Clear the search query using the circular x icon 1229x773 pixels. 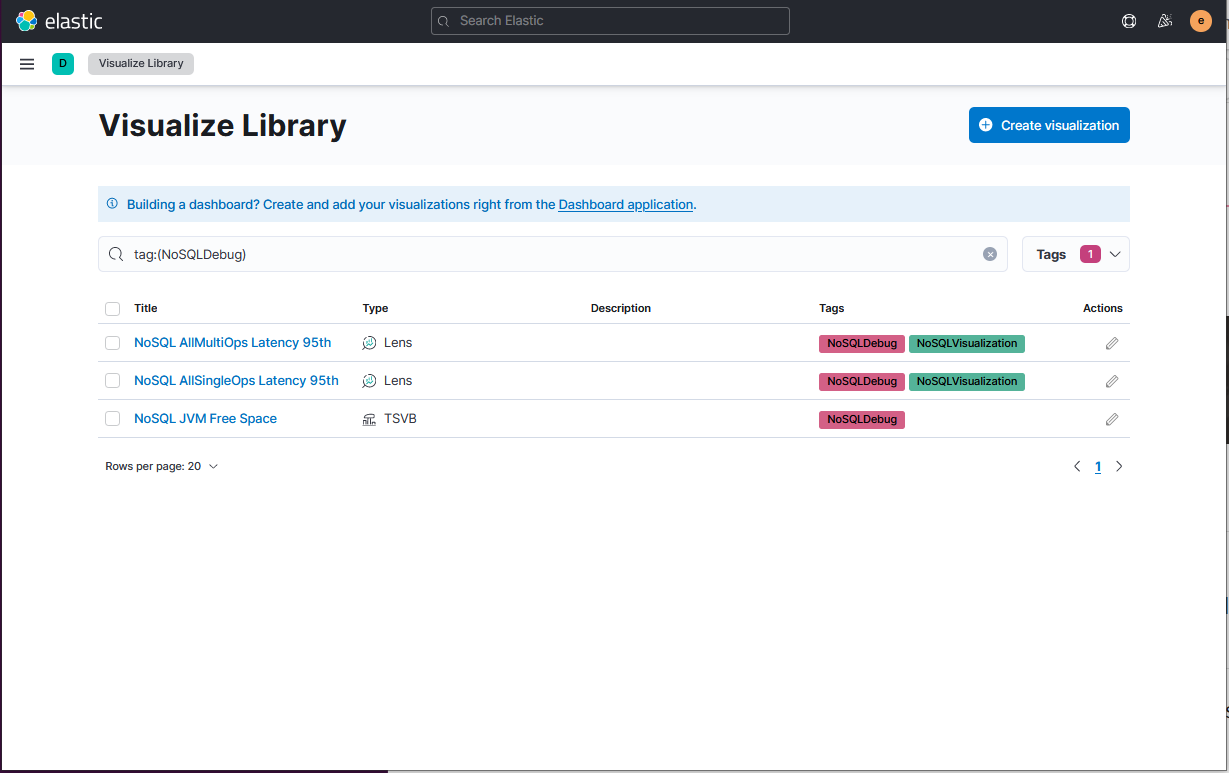990,254
